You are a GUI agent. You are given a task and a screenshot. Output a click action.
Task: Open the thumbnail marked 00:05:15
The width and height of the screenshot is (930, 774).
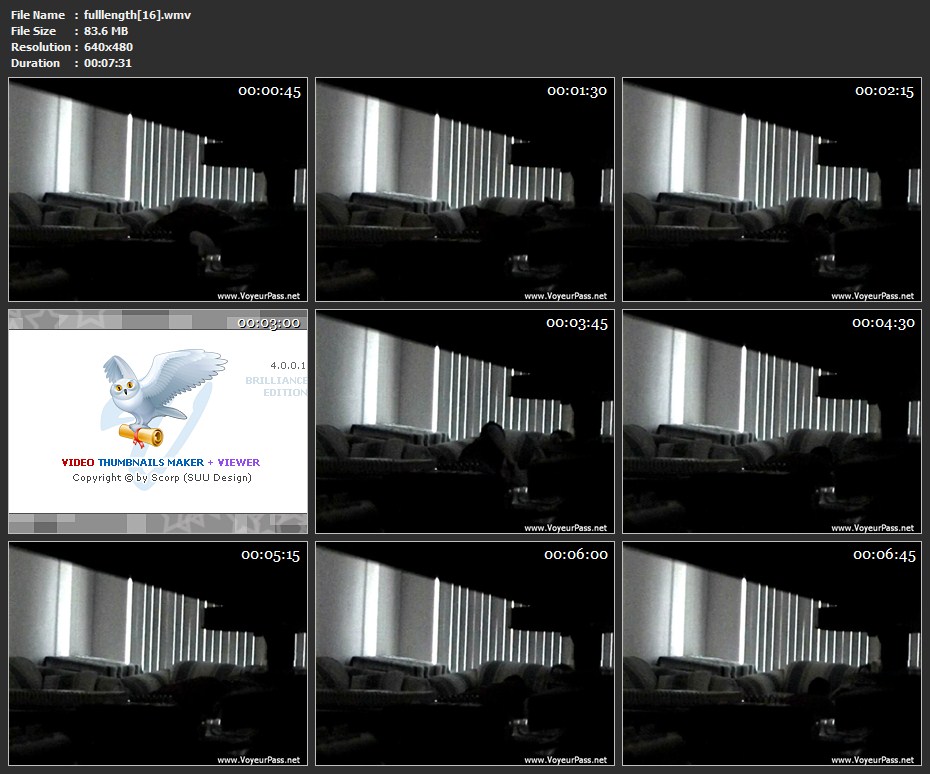(158, 654)
